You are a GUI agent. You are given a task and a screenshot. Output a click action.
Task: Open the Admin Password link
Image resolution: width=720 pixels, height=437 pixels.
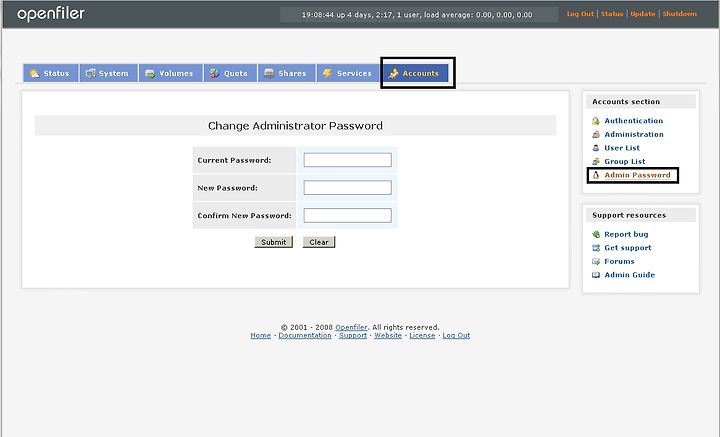coord(637,175)
